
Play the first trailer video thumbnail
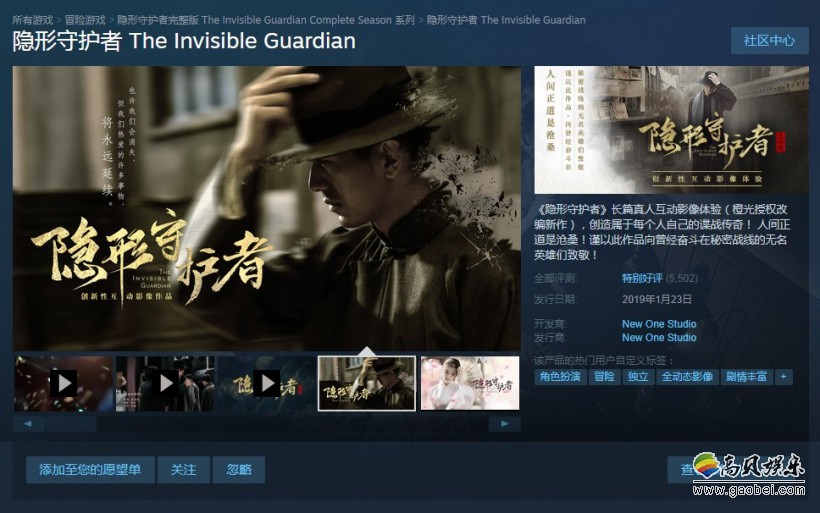63,383
